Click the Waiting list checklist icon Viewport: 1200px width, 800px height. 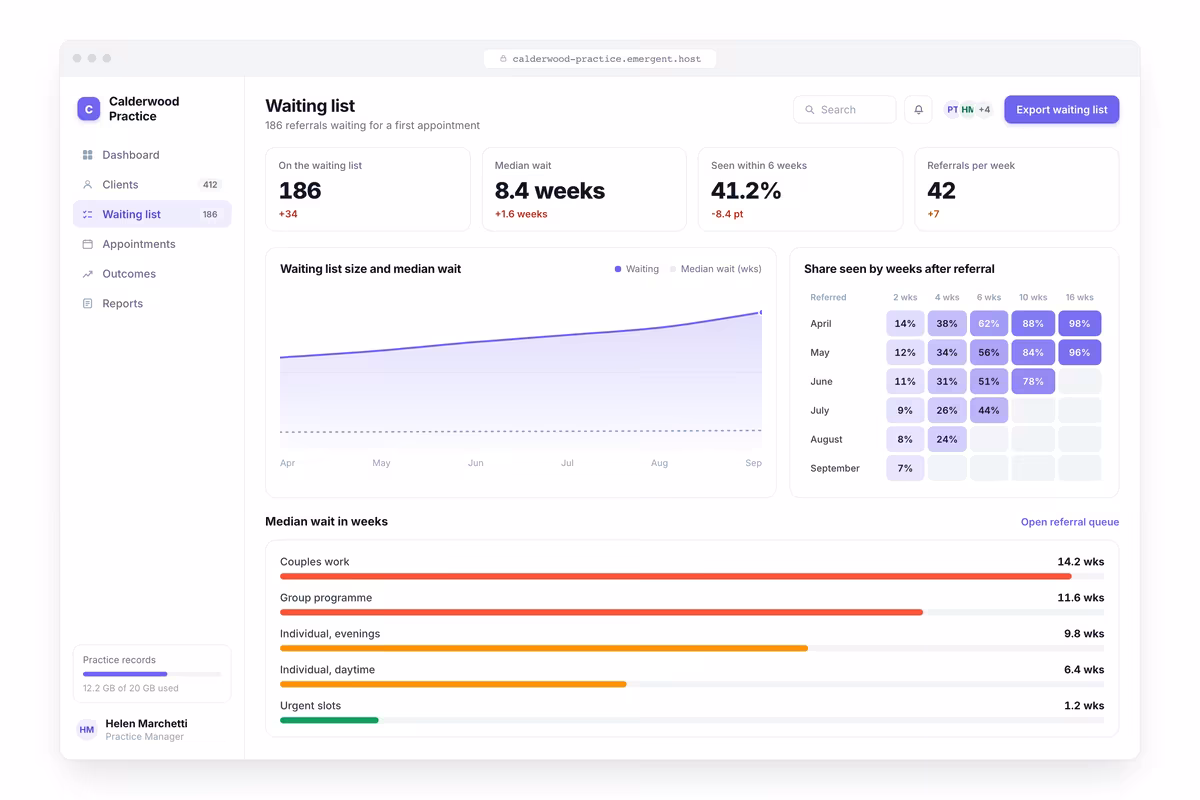click(x=87, y=214)
